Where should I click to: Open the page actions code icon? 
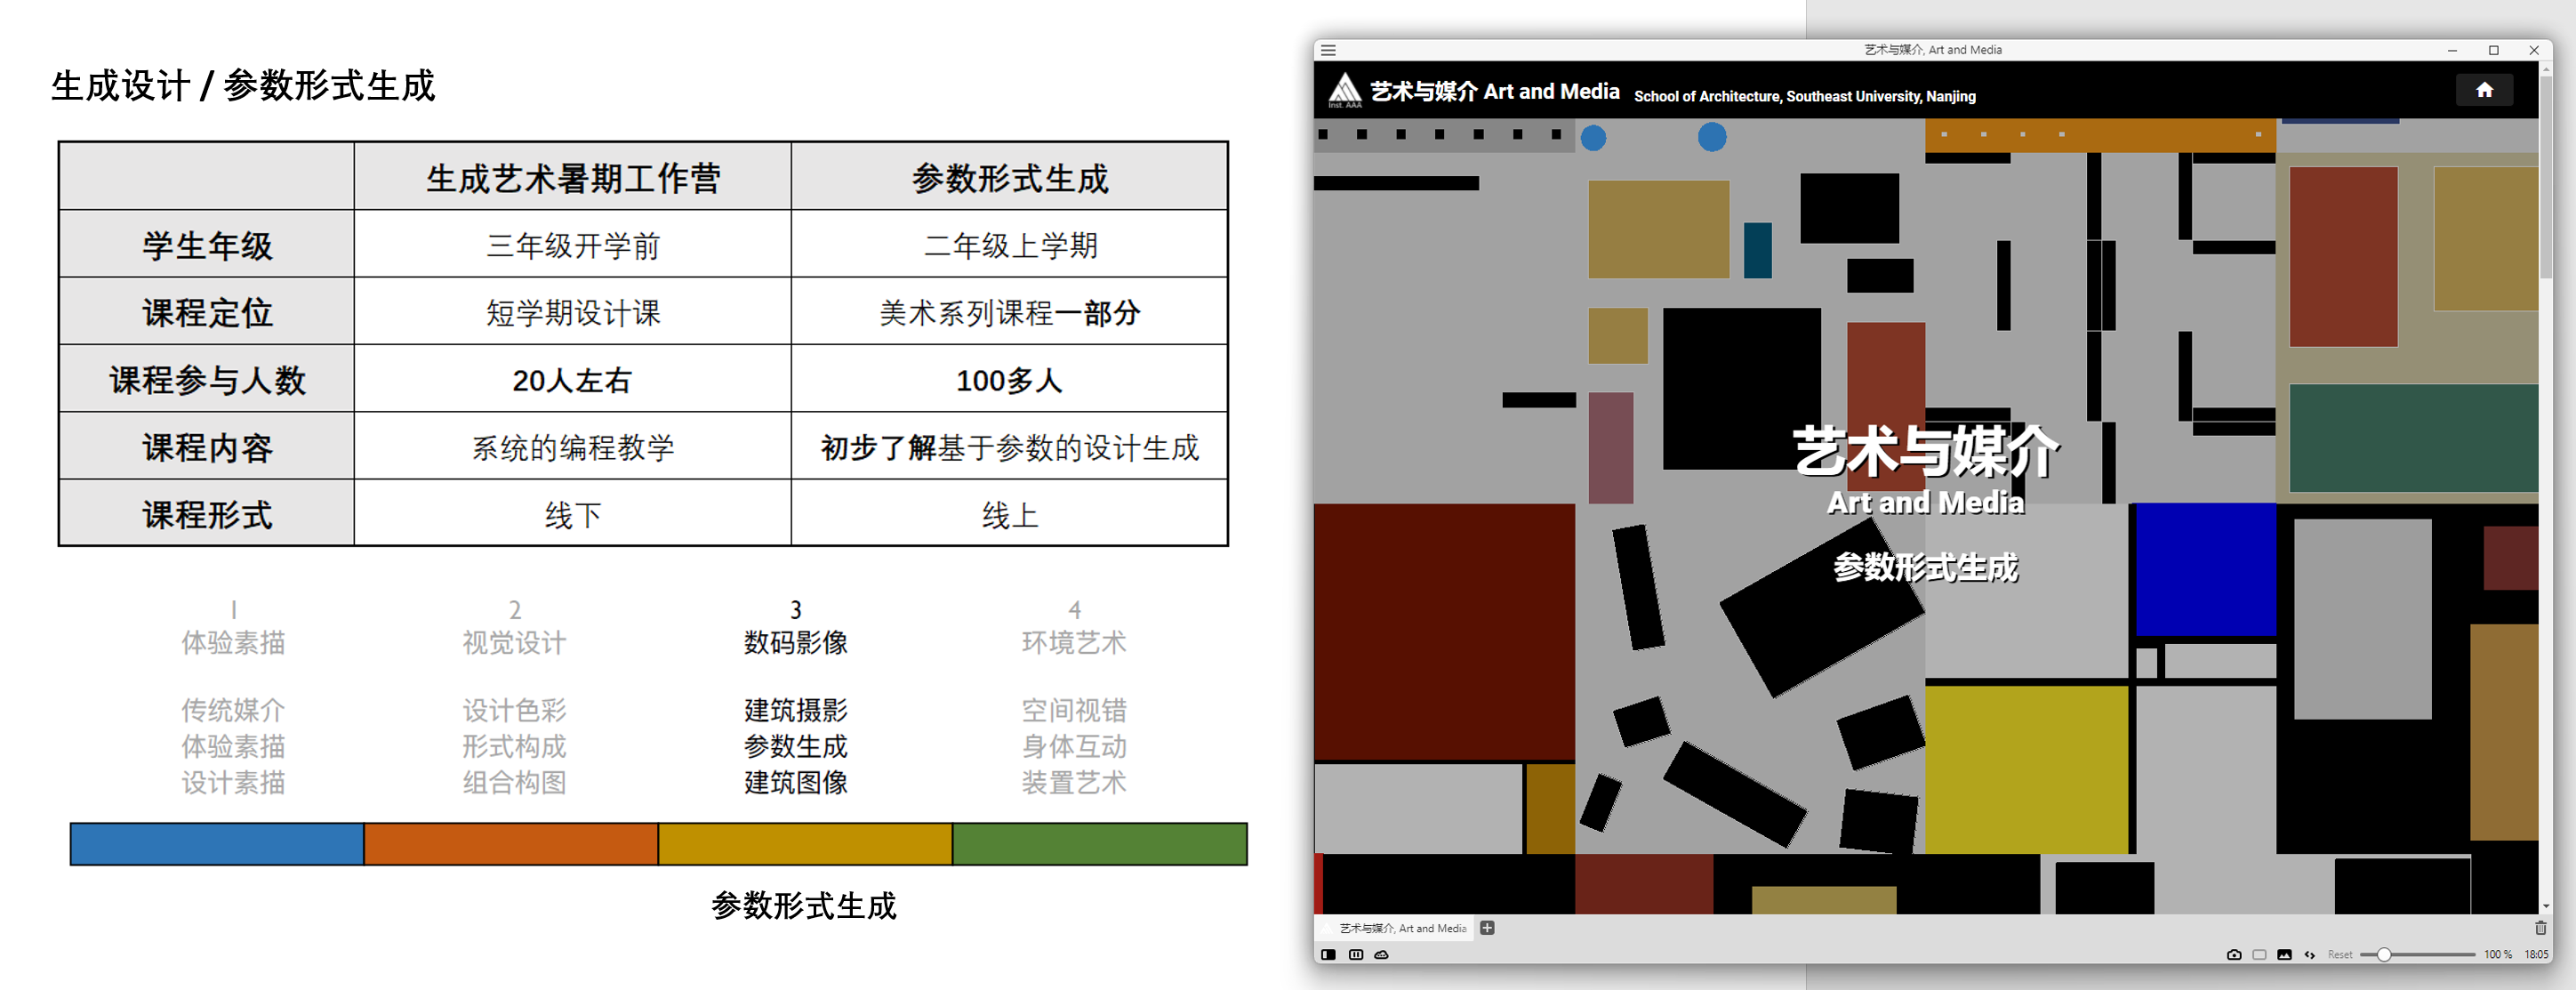click(x=2310, y=955)
